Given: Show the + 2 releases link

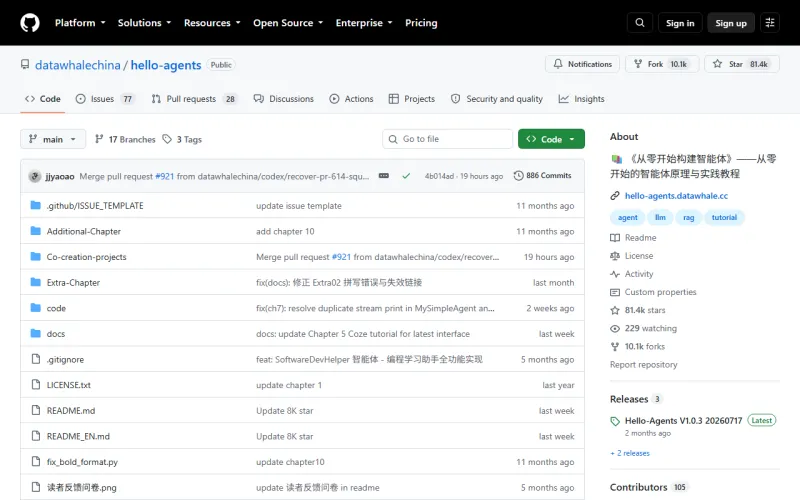Looking at the screenshot, I should click(630, 453).
